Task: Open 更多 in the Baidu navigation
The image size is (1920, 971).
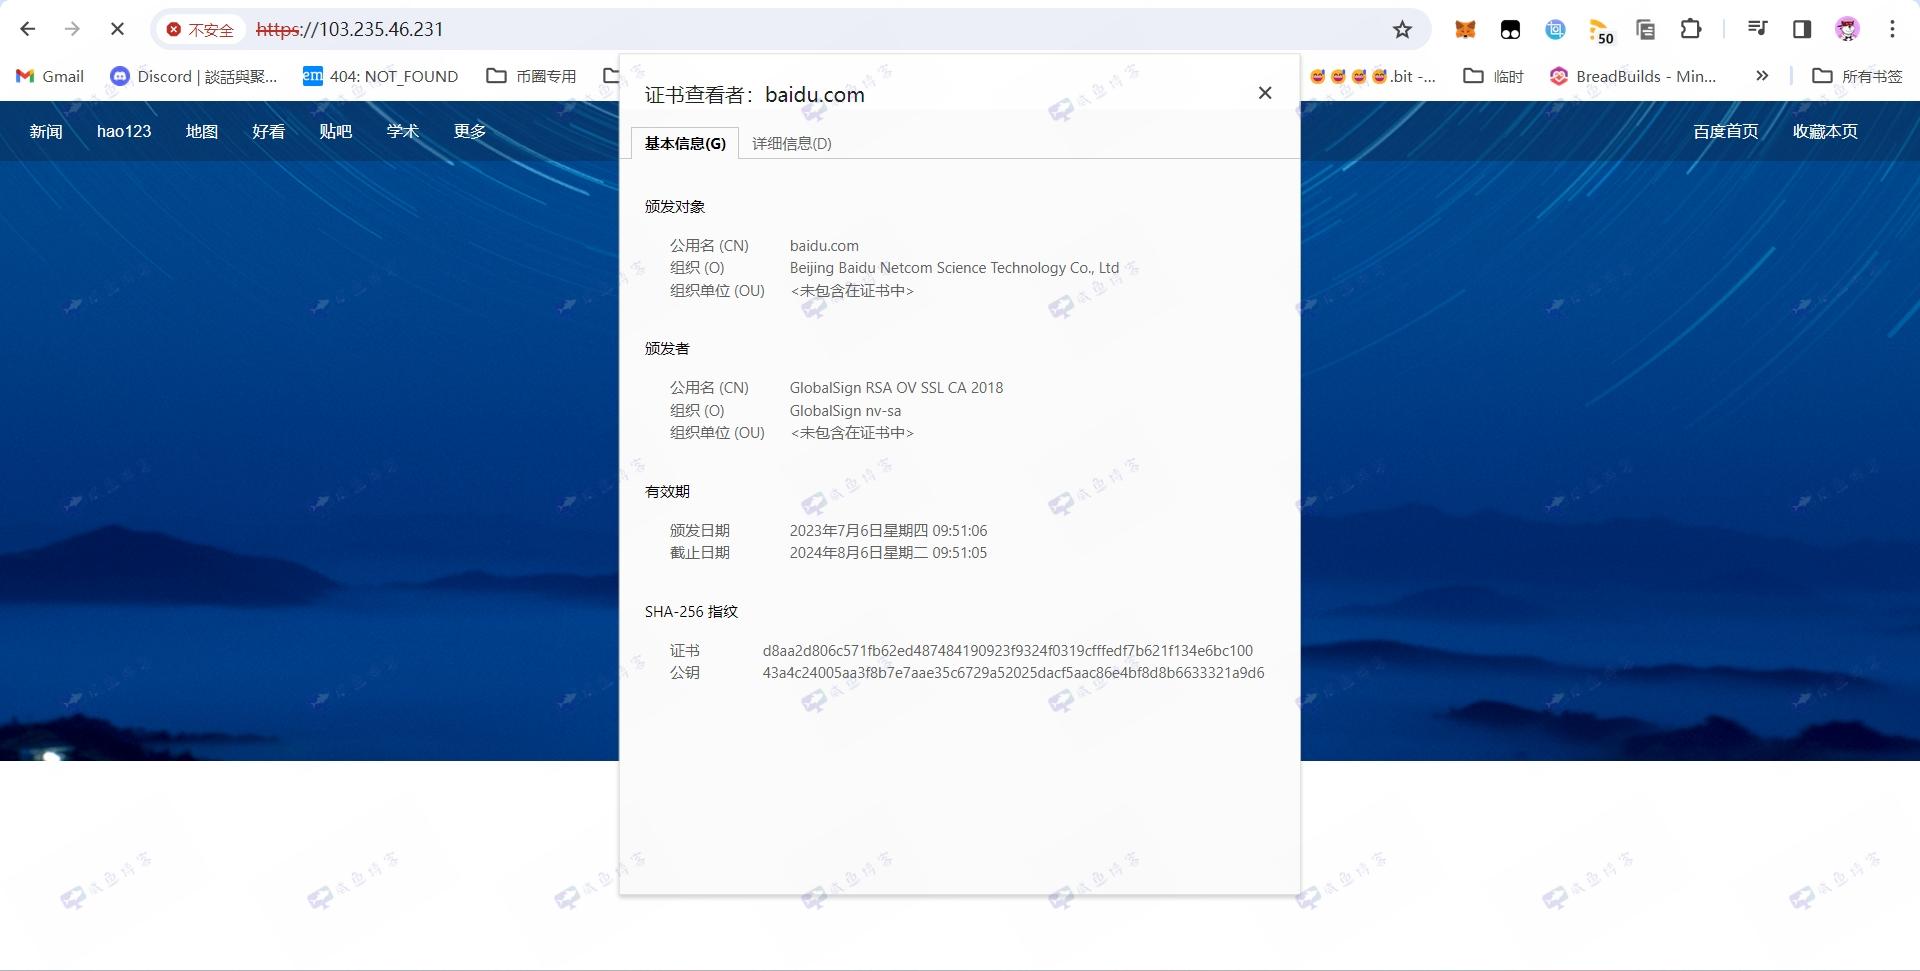Action: click(470, 131)
